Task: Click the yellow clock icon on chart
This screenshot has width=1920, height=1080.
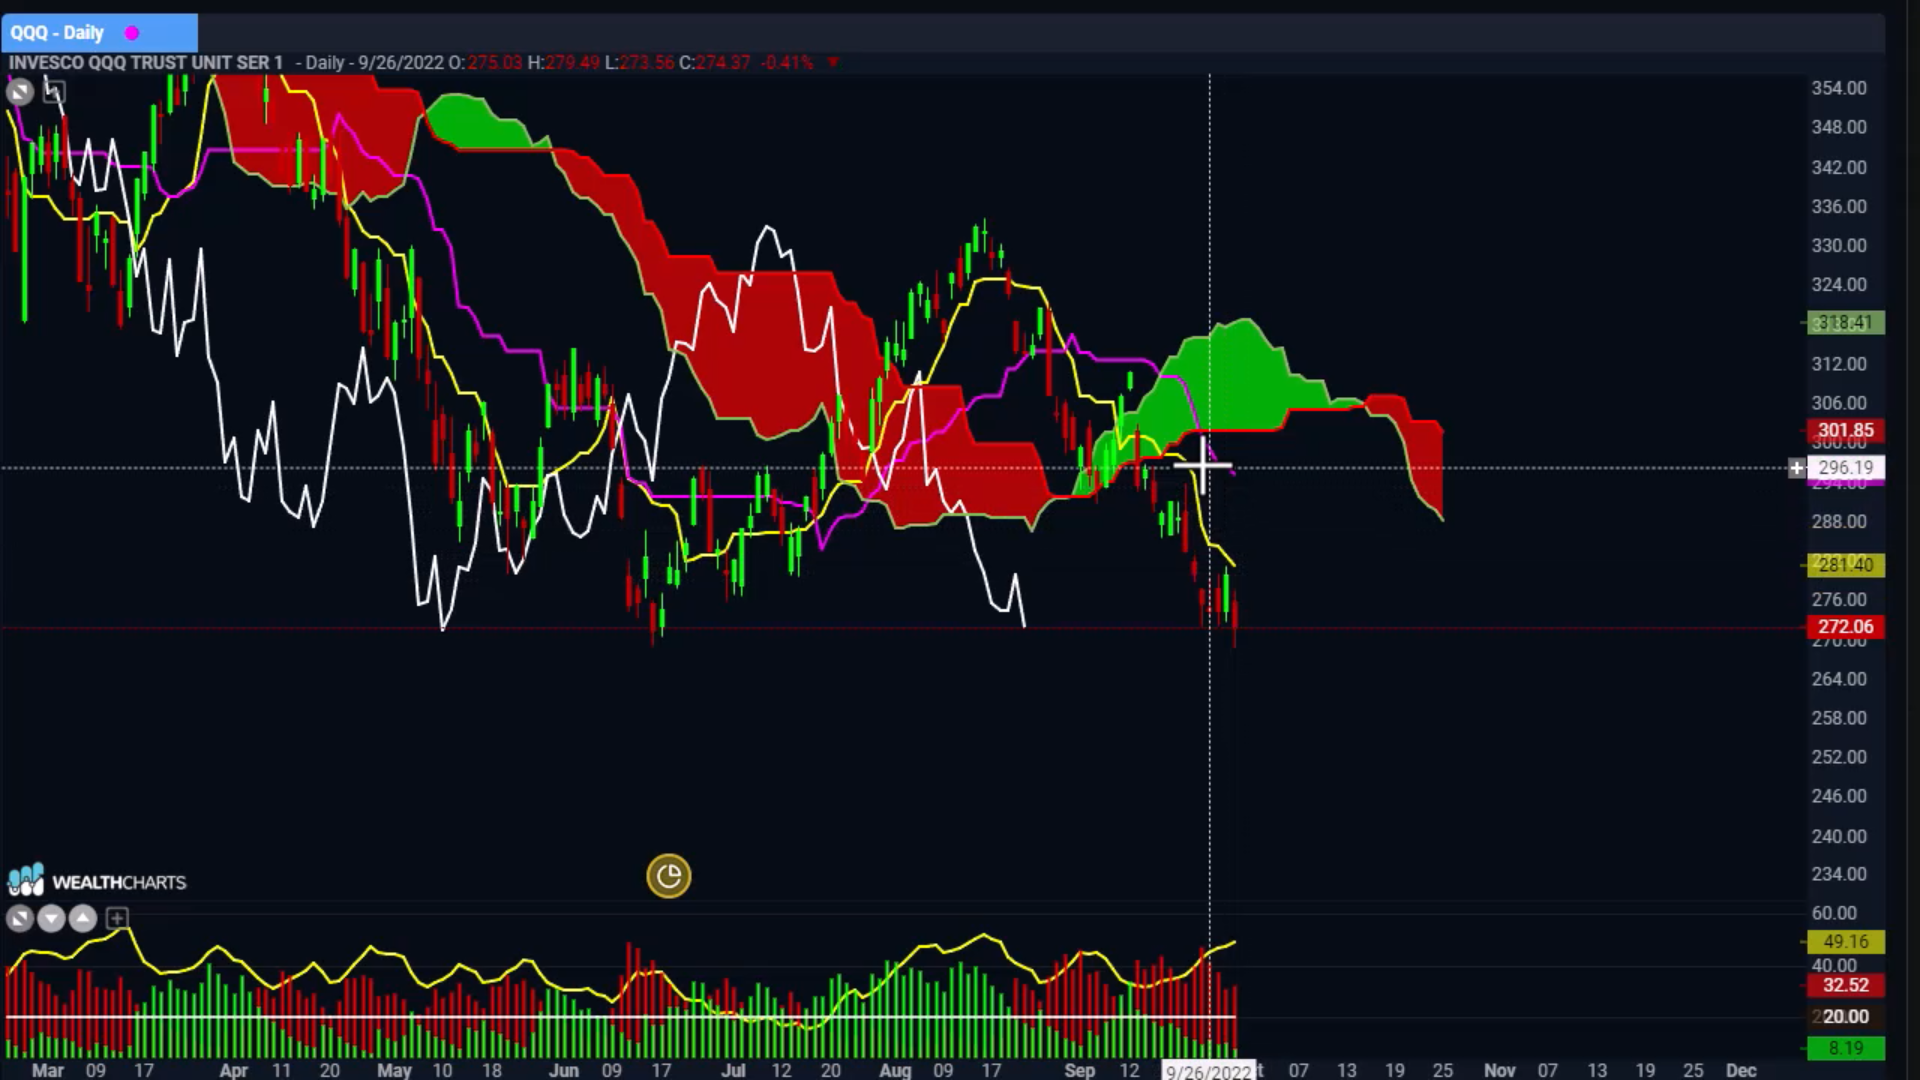Action: coord(668,876)
